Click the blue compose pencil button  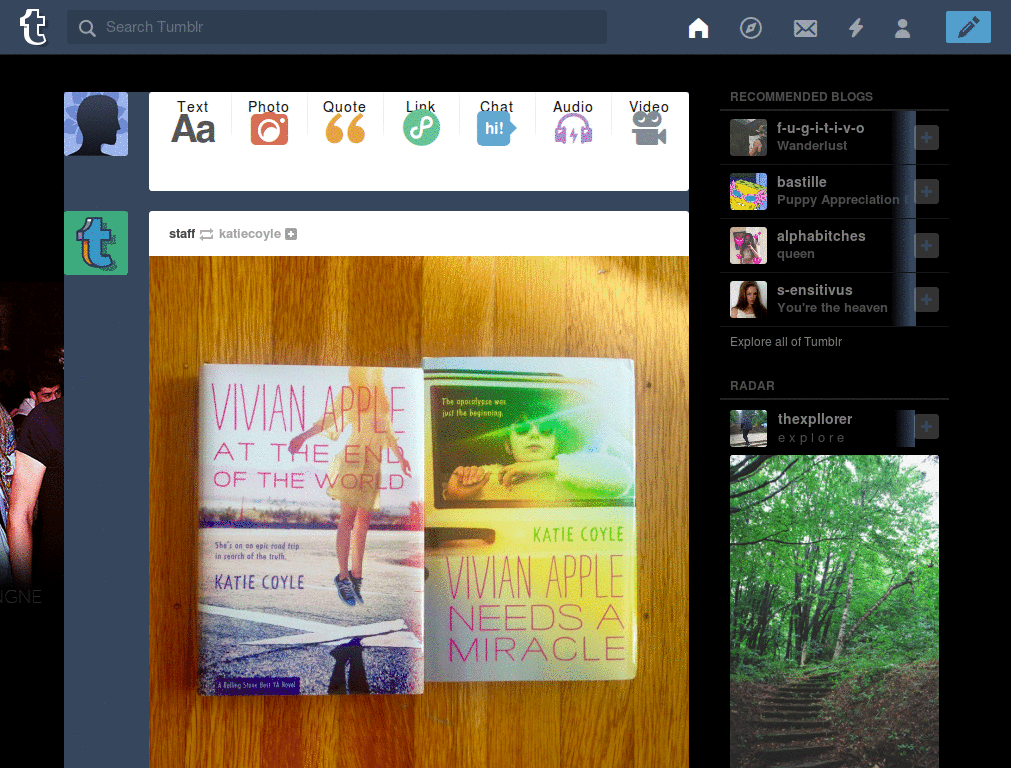(968, 27)
